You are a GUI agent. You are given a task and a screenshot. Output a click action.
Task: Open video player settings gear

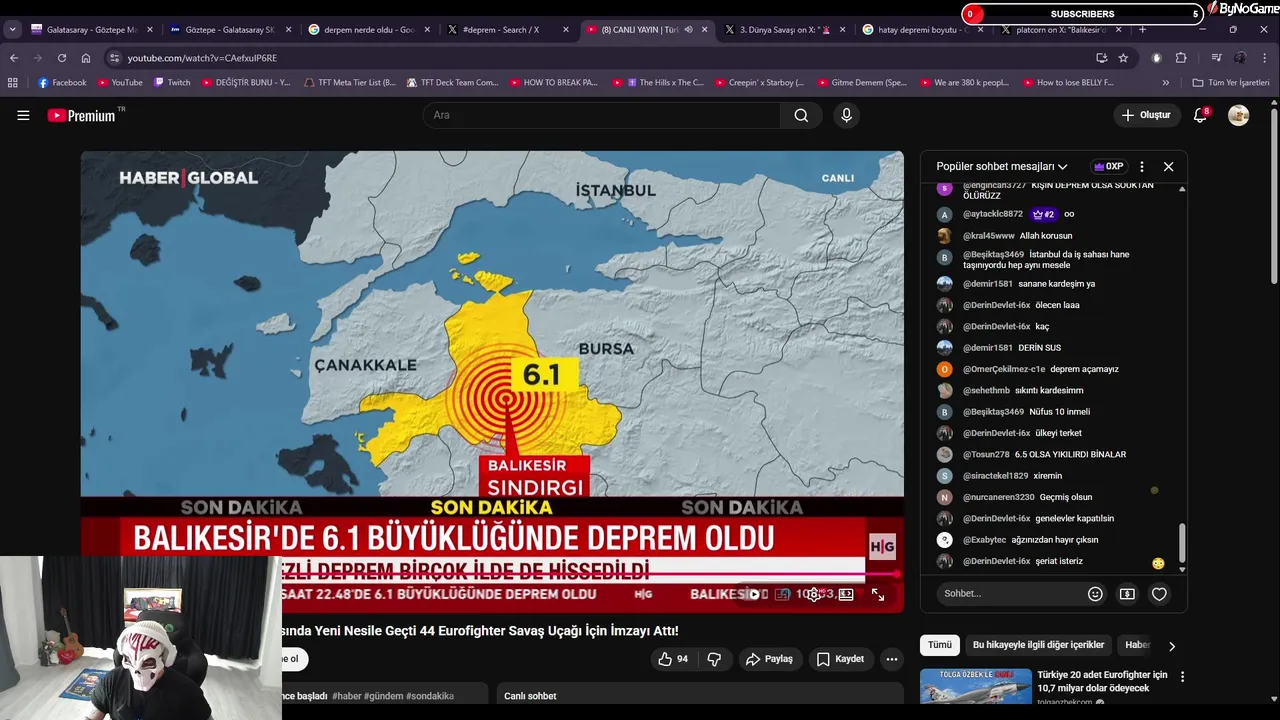click(814, 594)
